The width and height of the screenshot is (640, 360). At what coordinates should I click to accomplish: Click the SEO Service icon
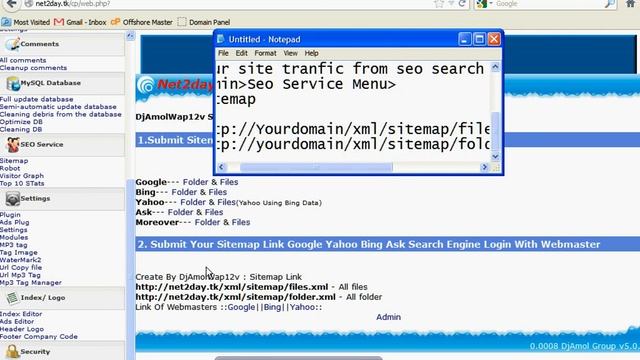(13, 144)
